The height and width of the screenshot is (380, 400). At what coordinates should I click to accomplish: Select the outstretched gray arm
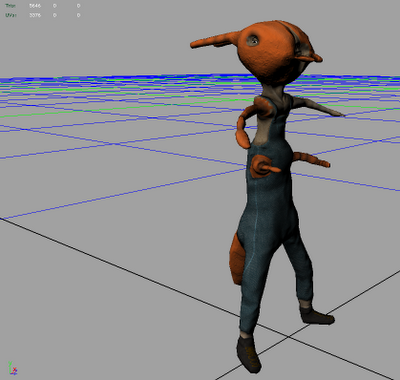coord(317,106)
